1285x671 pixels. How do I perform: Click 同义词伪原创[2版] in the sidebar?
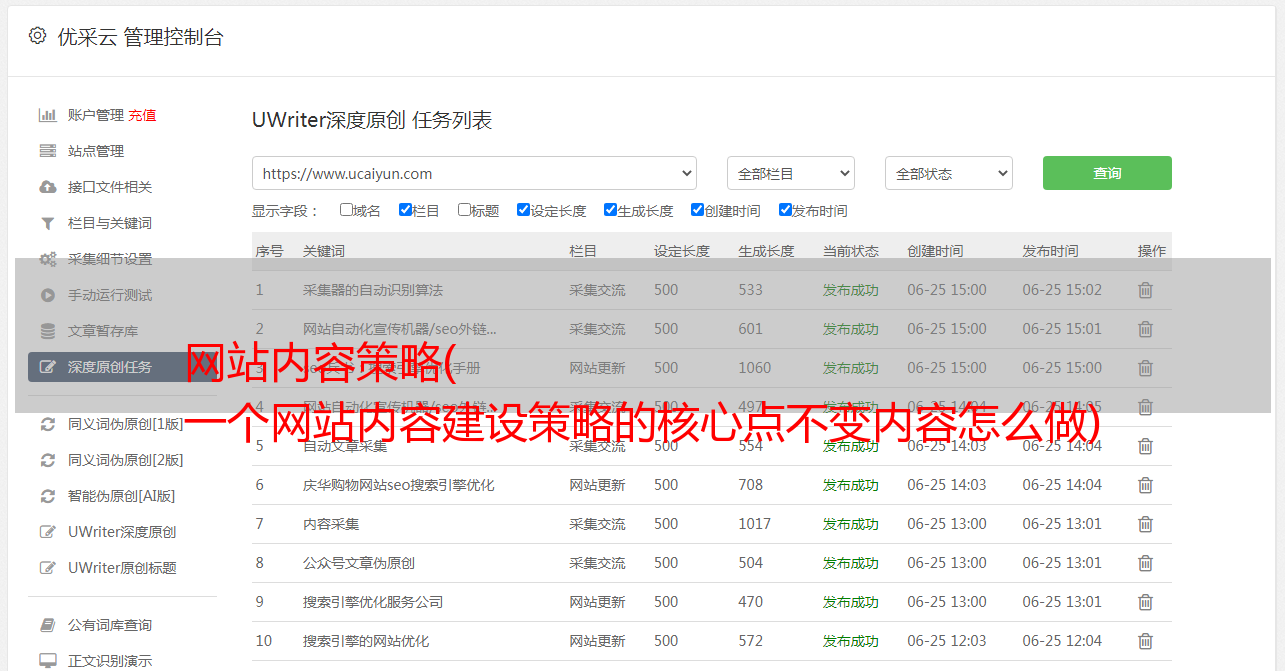click(x=126, y=460)
